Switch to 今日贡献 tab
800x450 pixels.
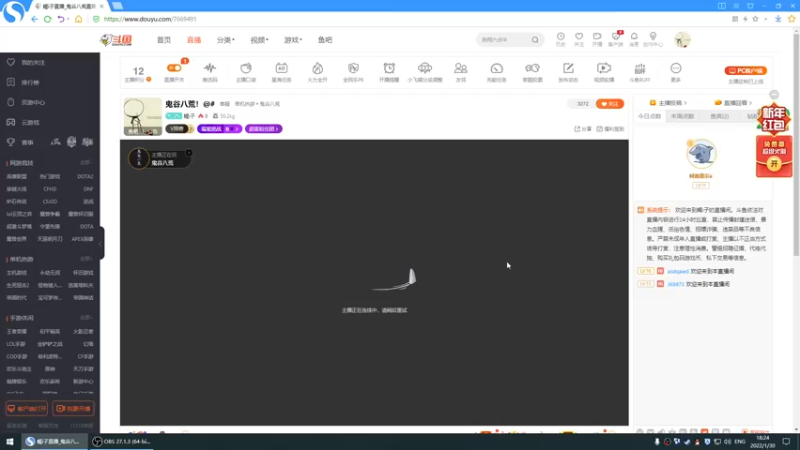point(649,116)
